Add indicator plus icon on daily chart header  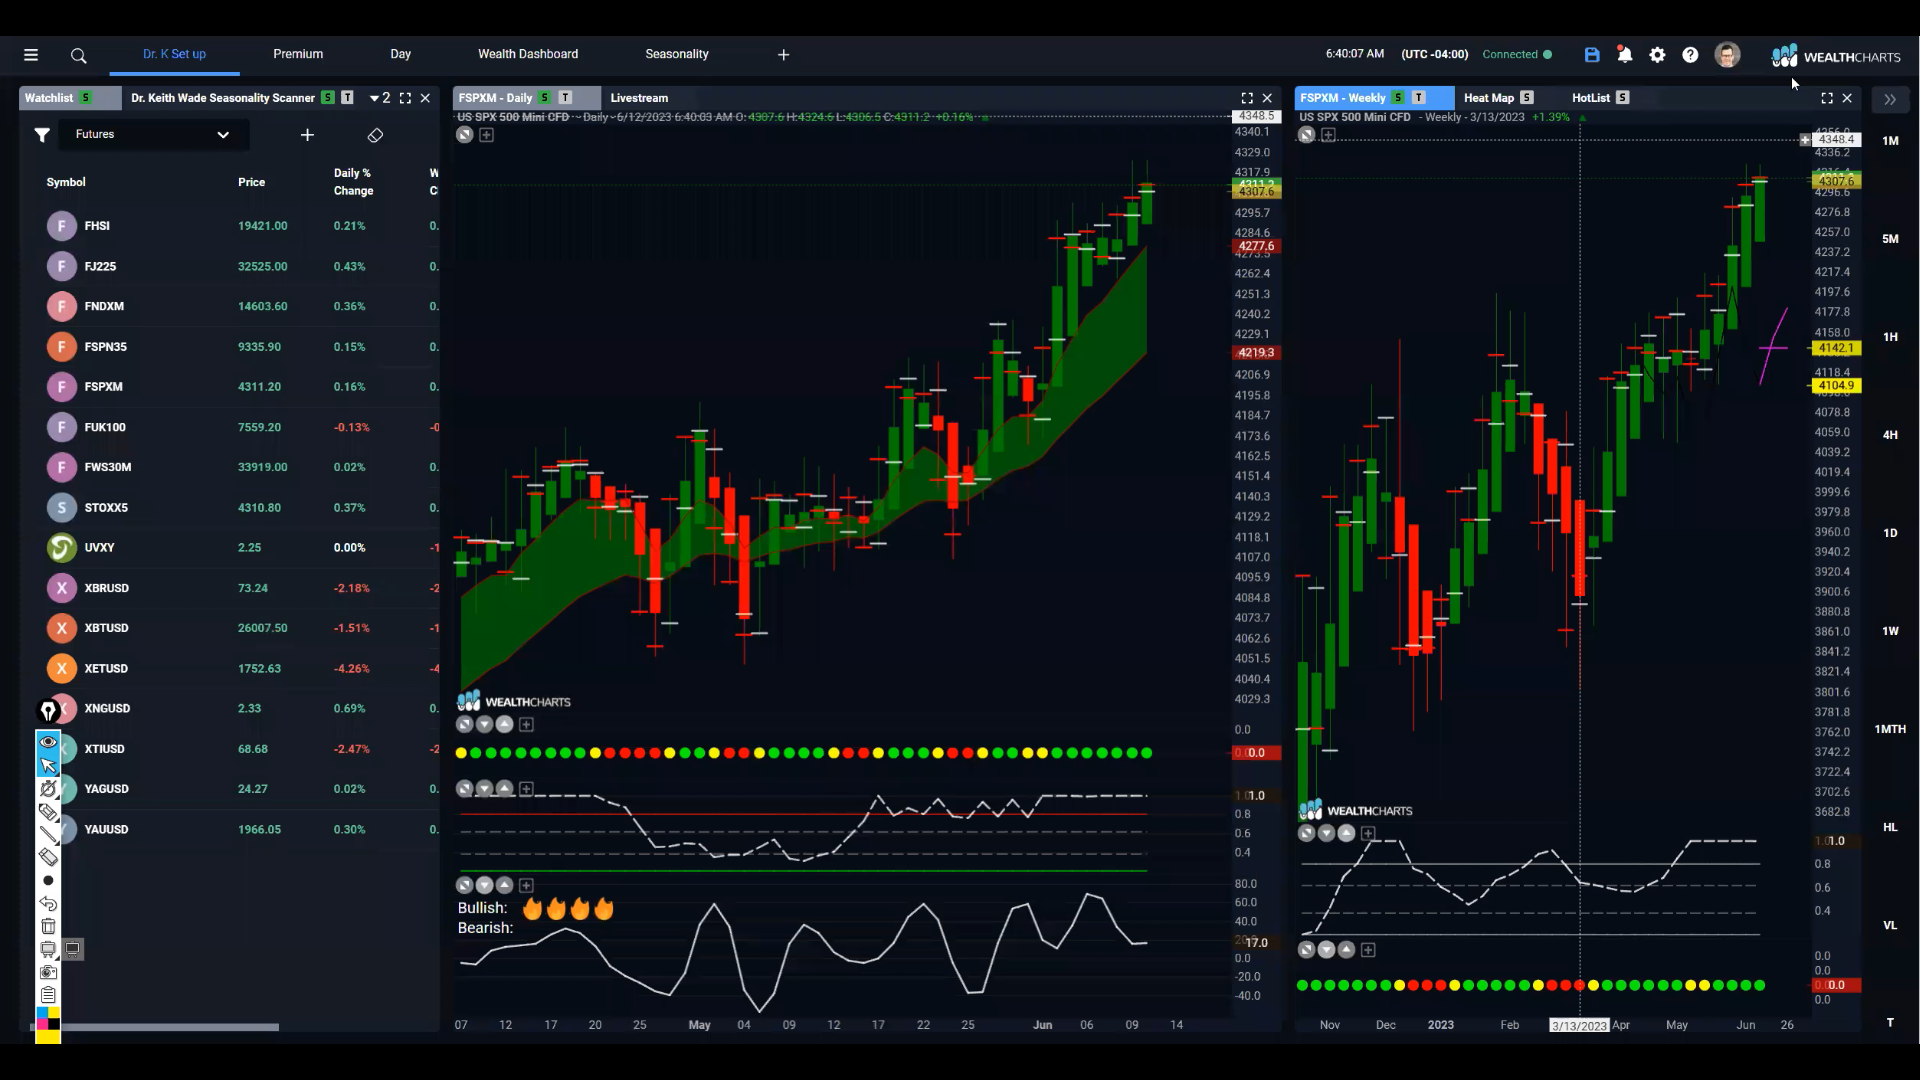click(486, 135)
